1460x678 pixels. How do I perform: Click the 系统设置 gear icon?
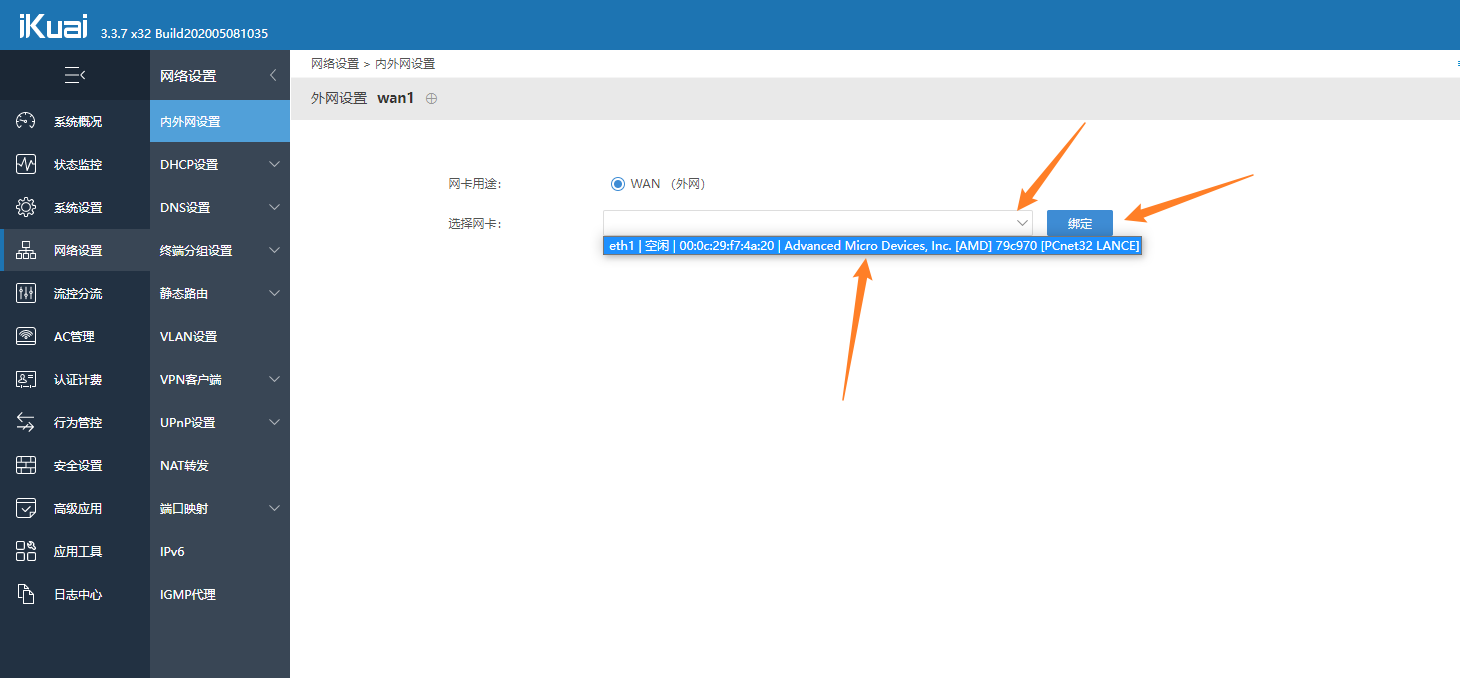pyautogui.click(x=26, y=207)
